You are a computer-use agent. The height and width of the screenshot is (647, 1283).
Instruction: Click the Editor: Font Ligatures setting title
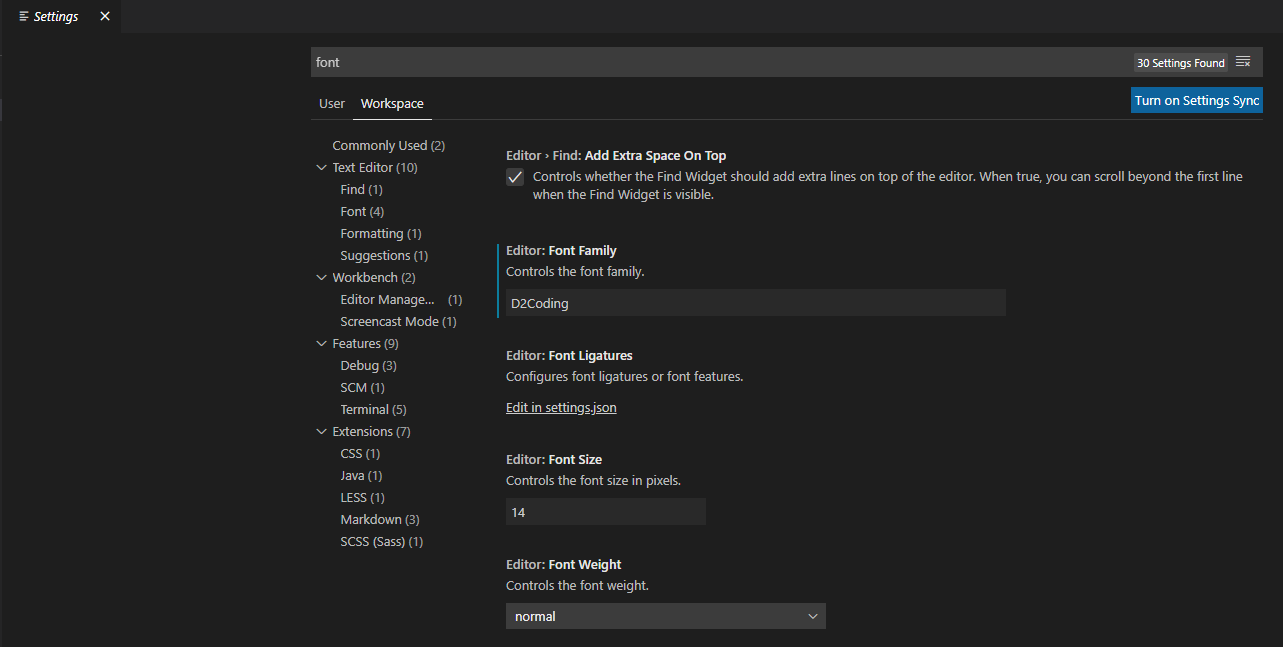pyautogui.click(x=569, y=355)
